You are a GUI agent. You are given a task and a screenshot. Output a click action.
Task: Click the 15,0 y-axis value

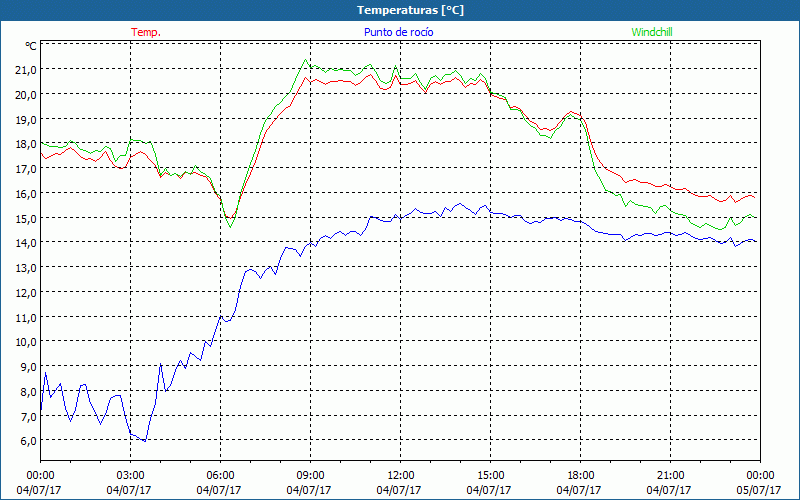[x=26, y=218]
